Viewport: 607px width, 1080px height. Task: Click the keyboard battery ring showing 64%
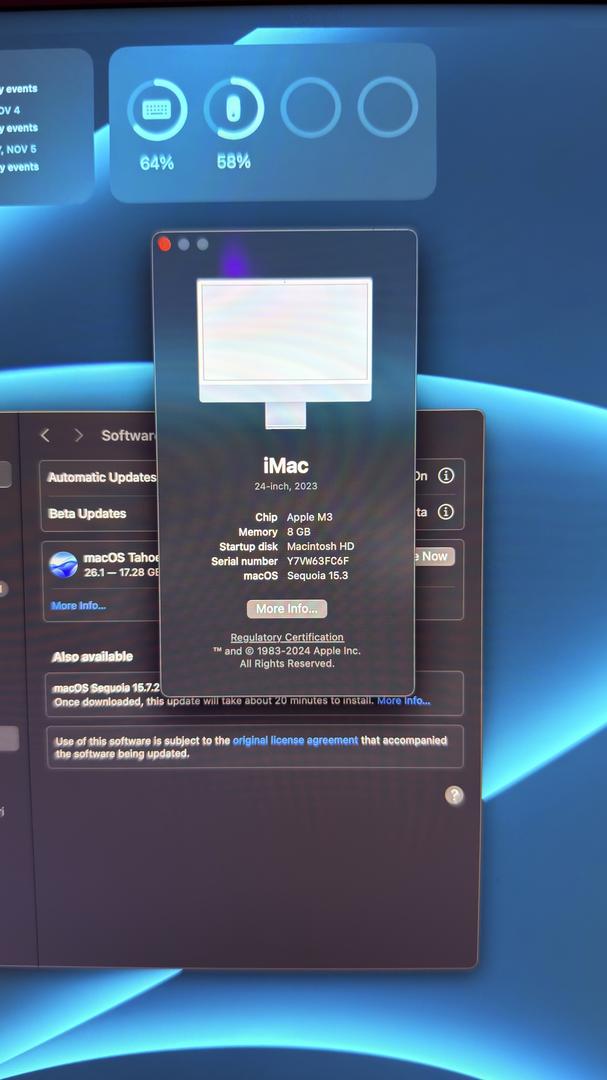click(x=157, y=110)
